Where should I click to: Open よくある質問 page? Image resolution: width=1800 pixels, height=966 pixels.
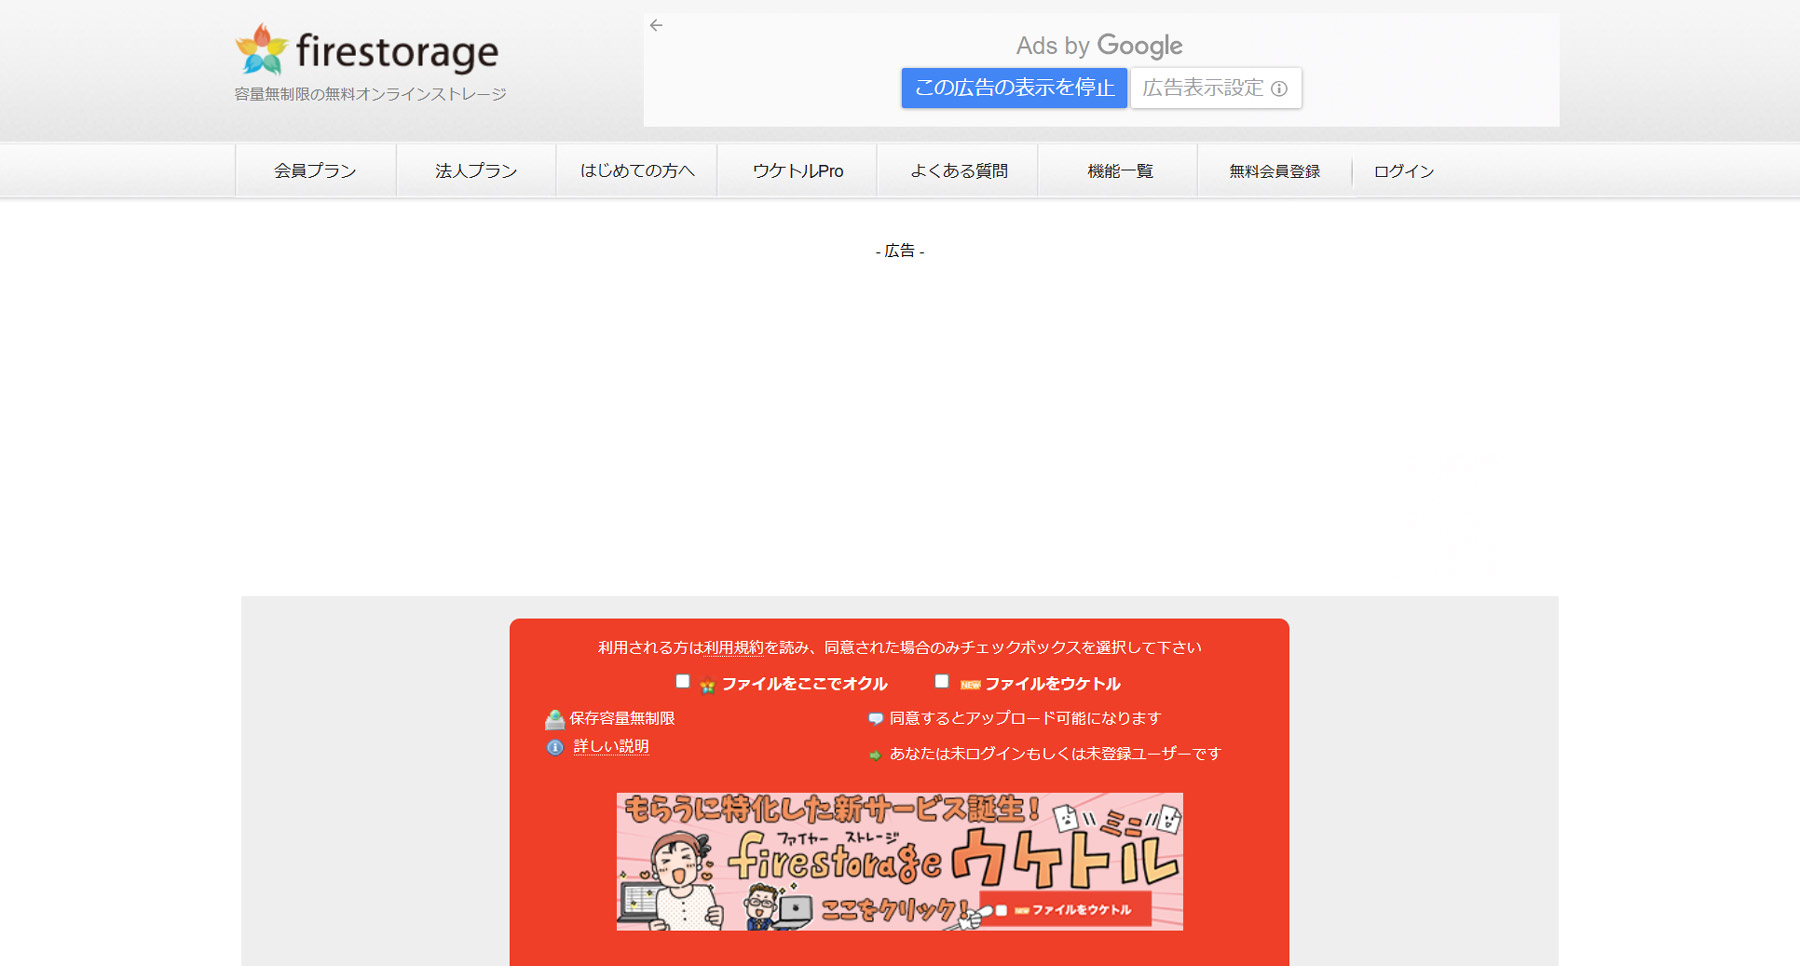[x=958, y=171]
